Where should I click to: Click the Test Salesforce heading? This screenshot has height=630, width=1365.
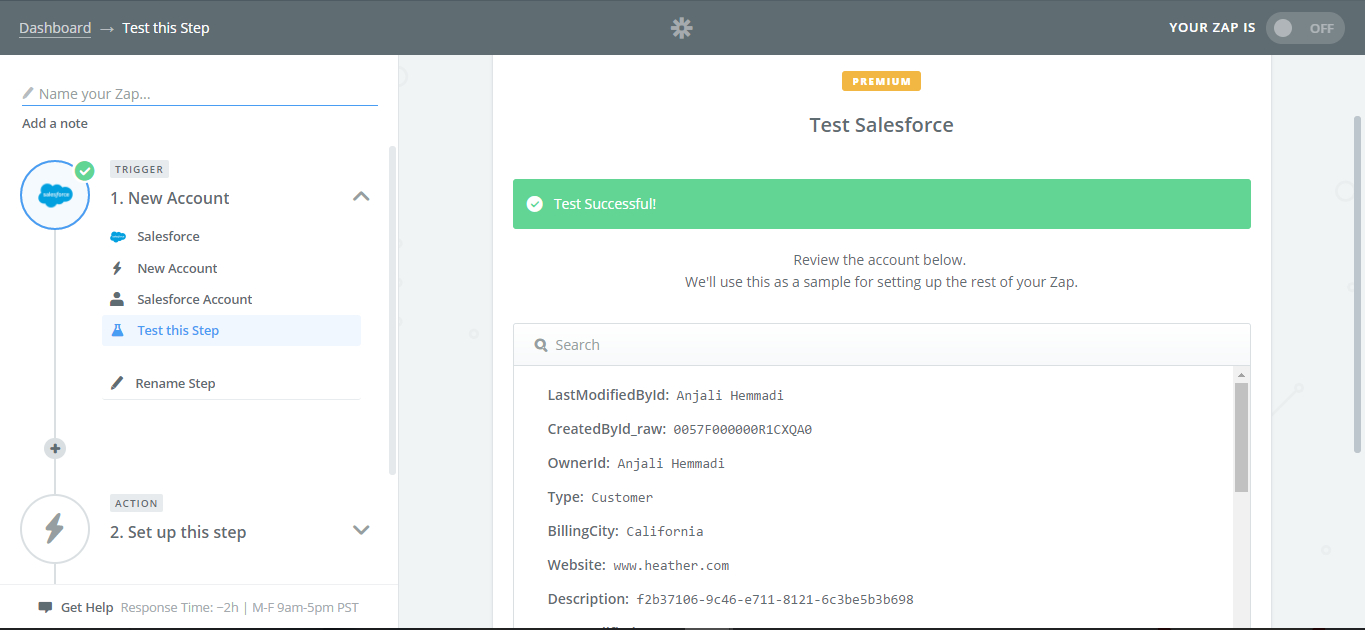point(881,125)
